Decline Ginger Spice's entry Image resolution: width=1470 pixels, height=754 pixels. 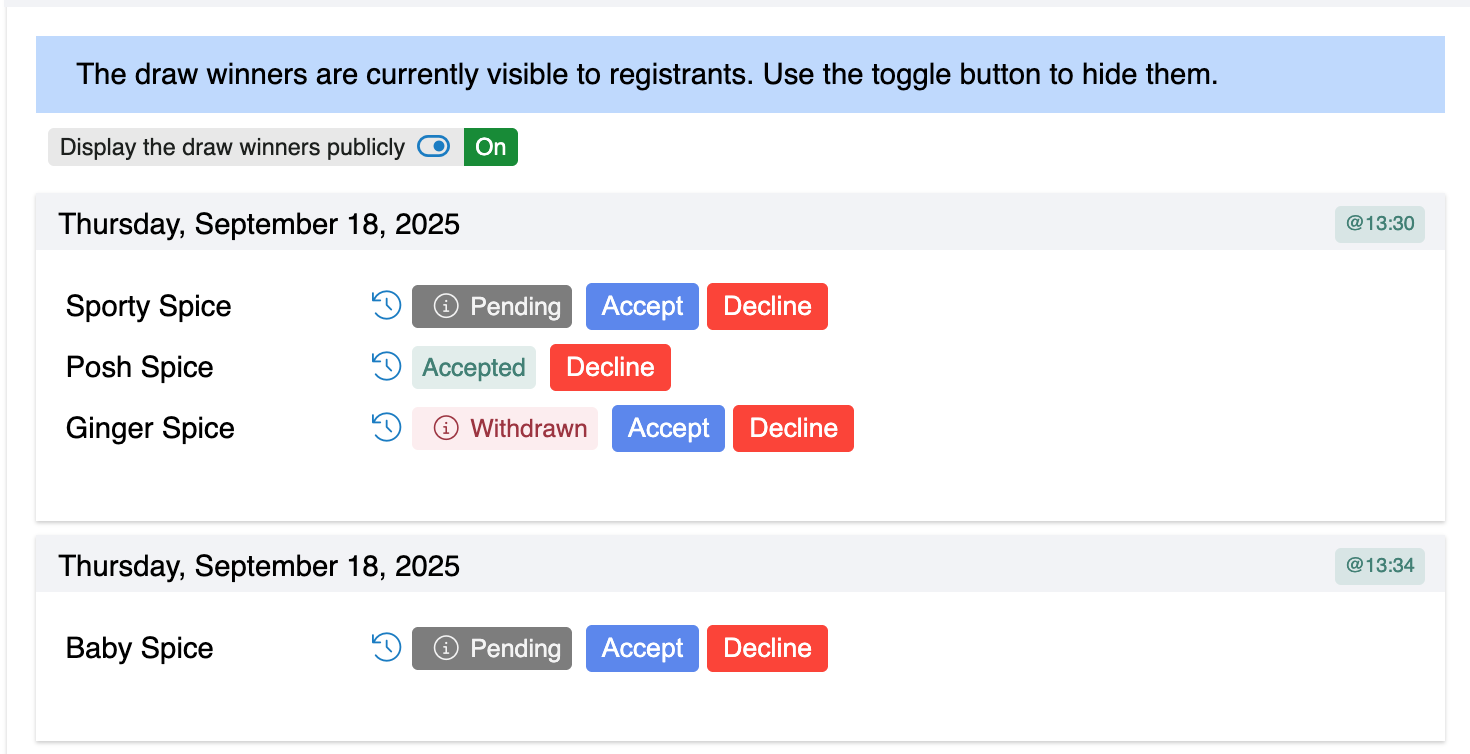793,428
